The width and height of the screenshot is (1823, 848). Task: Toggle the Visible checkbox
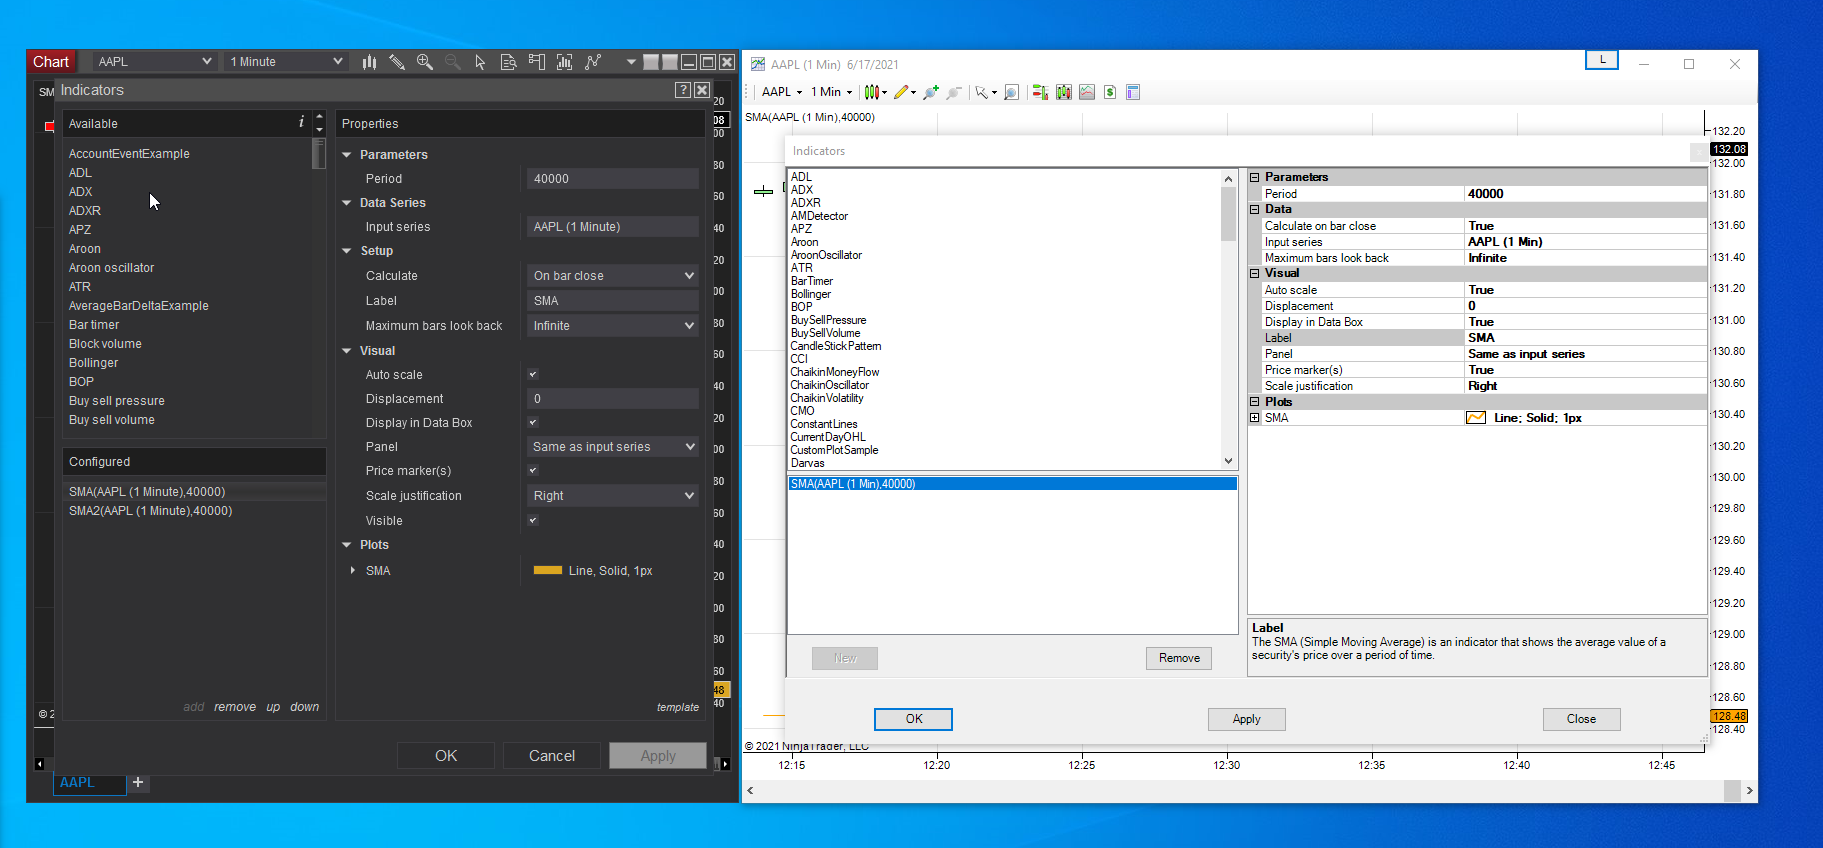click(533, 521)
